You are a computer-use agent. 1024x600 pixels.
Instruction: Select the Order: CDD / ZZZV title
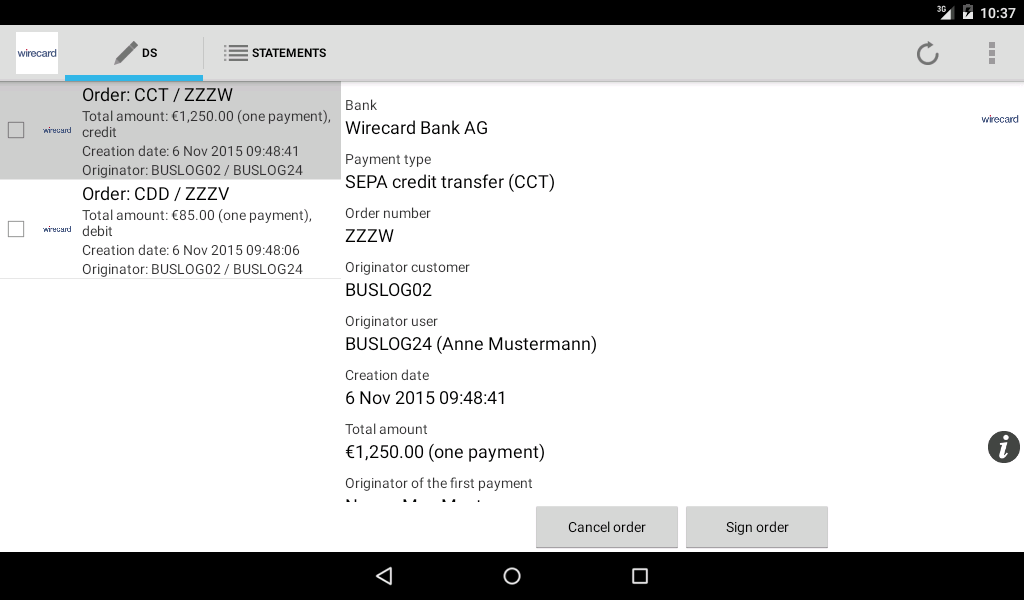click(155, 194)
